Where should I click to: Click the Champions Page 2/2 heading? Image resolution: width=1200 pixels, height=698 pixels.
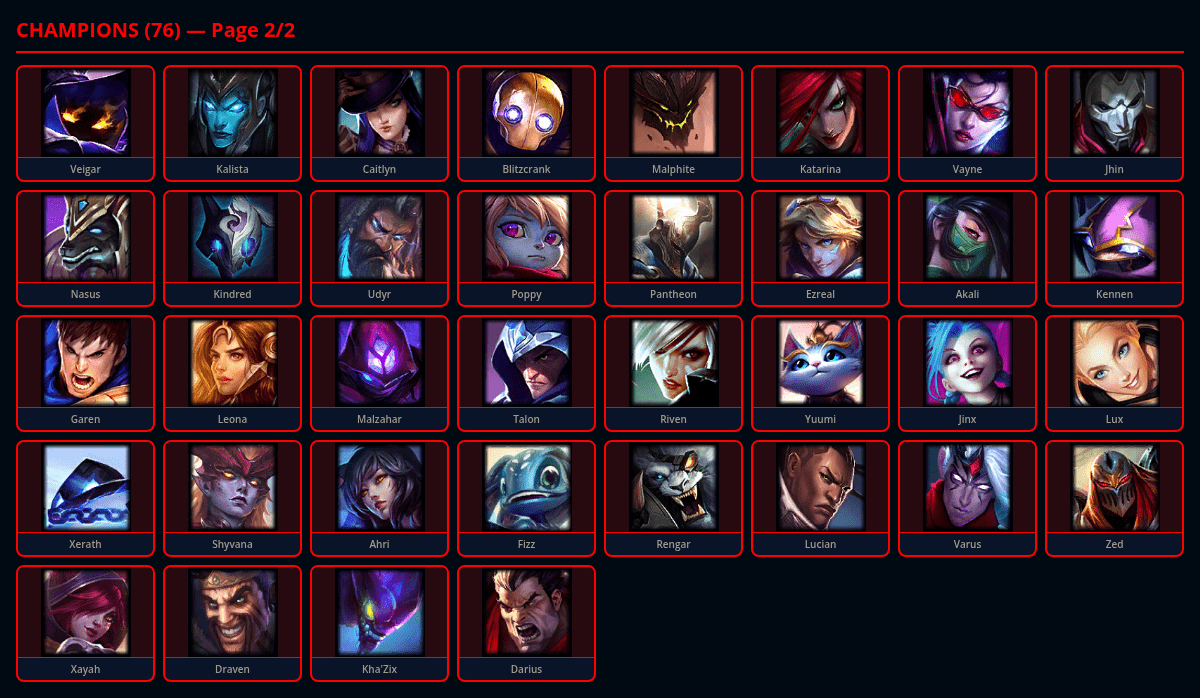coord(156,30)
